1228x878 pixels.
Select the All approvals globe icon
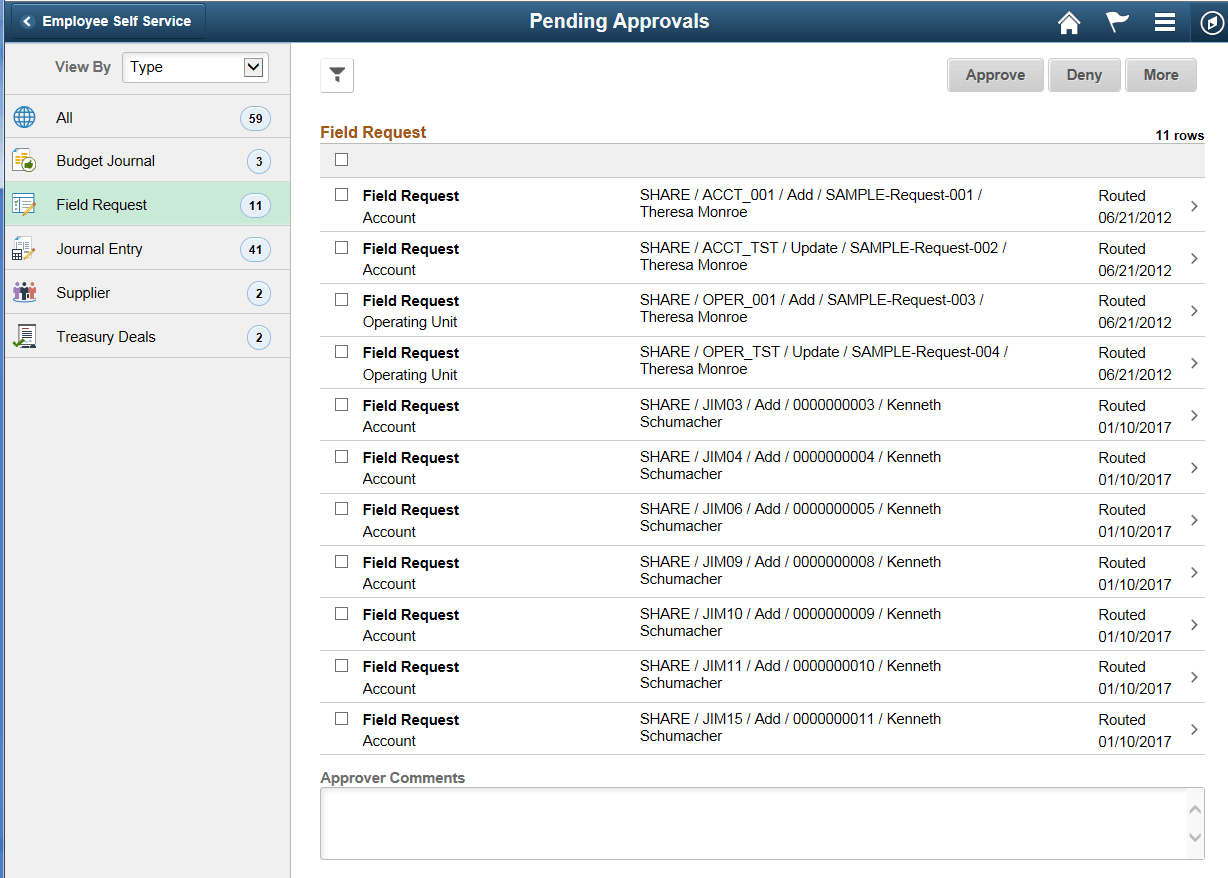click(x=24, y=117)
